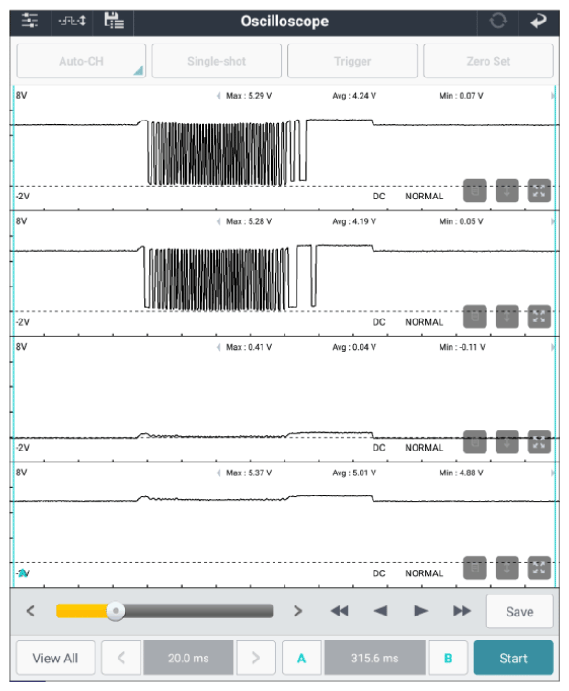This screenshot has width=569, height=691.
Task: Click the Start button
Action: [x=513, y=658]
